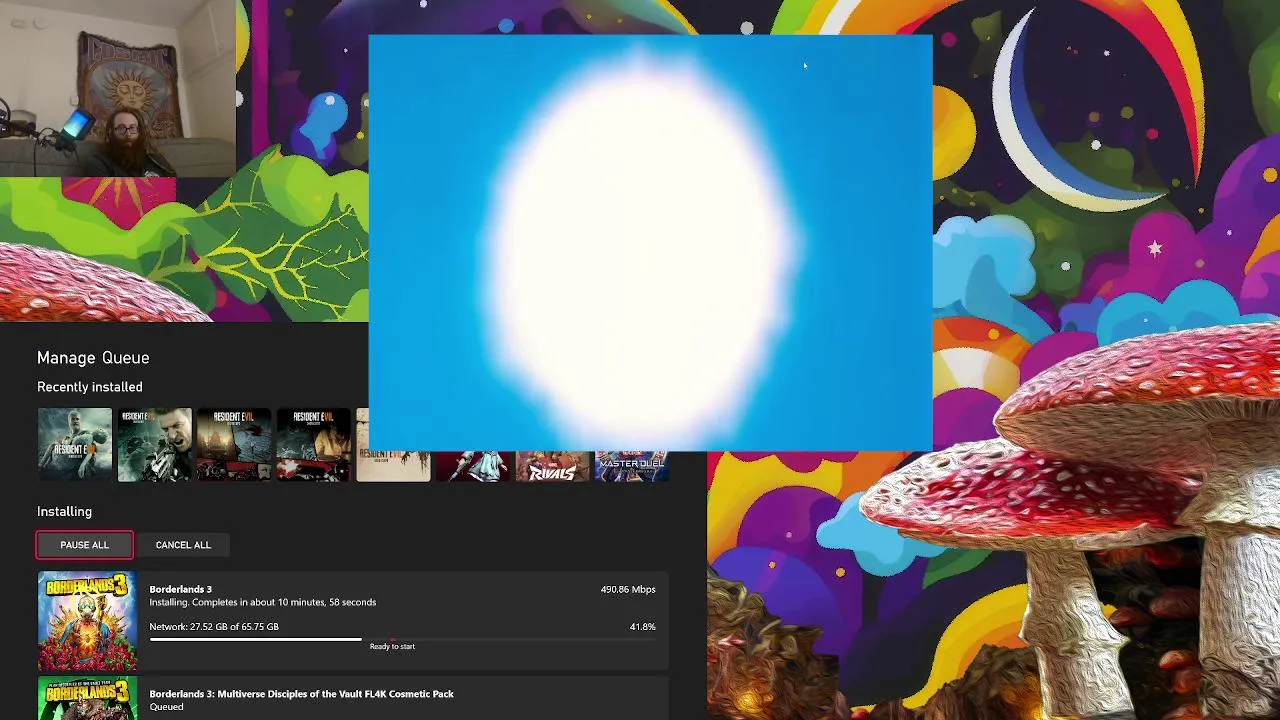1280x720 pixels.
Task: Cancel all queued installs
Action: [x=183, y=545]
